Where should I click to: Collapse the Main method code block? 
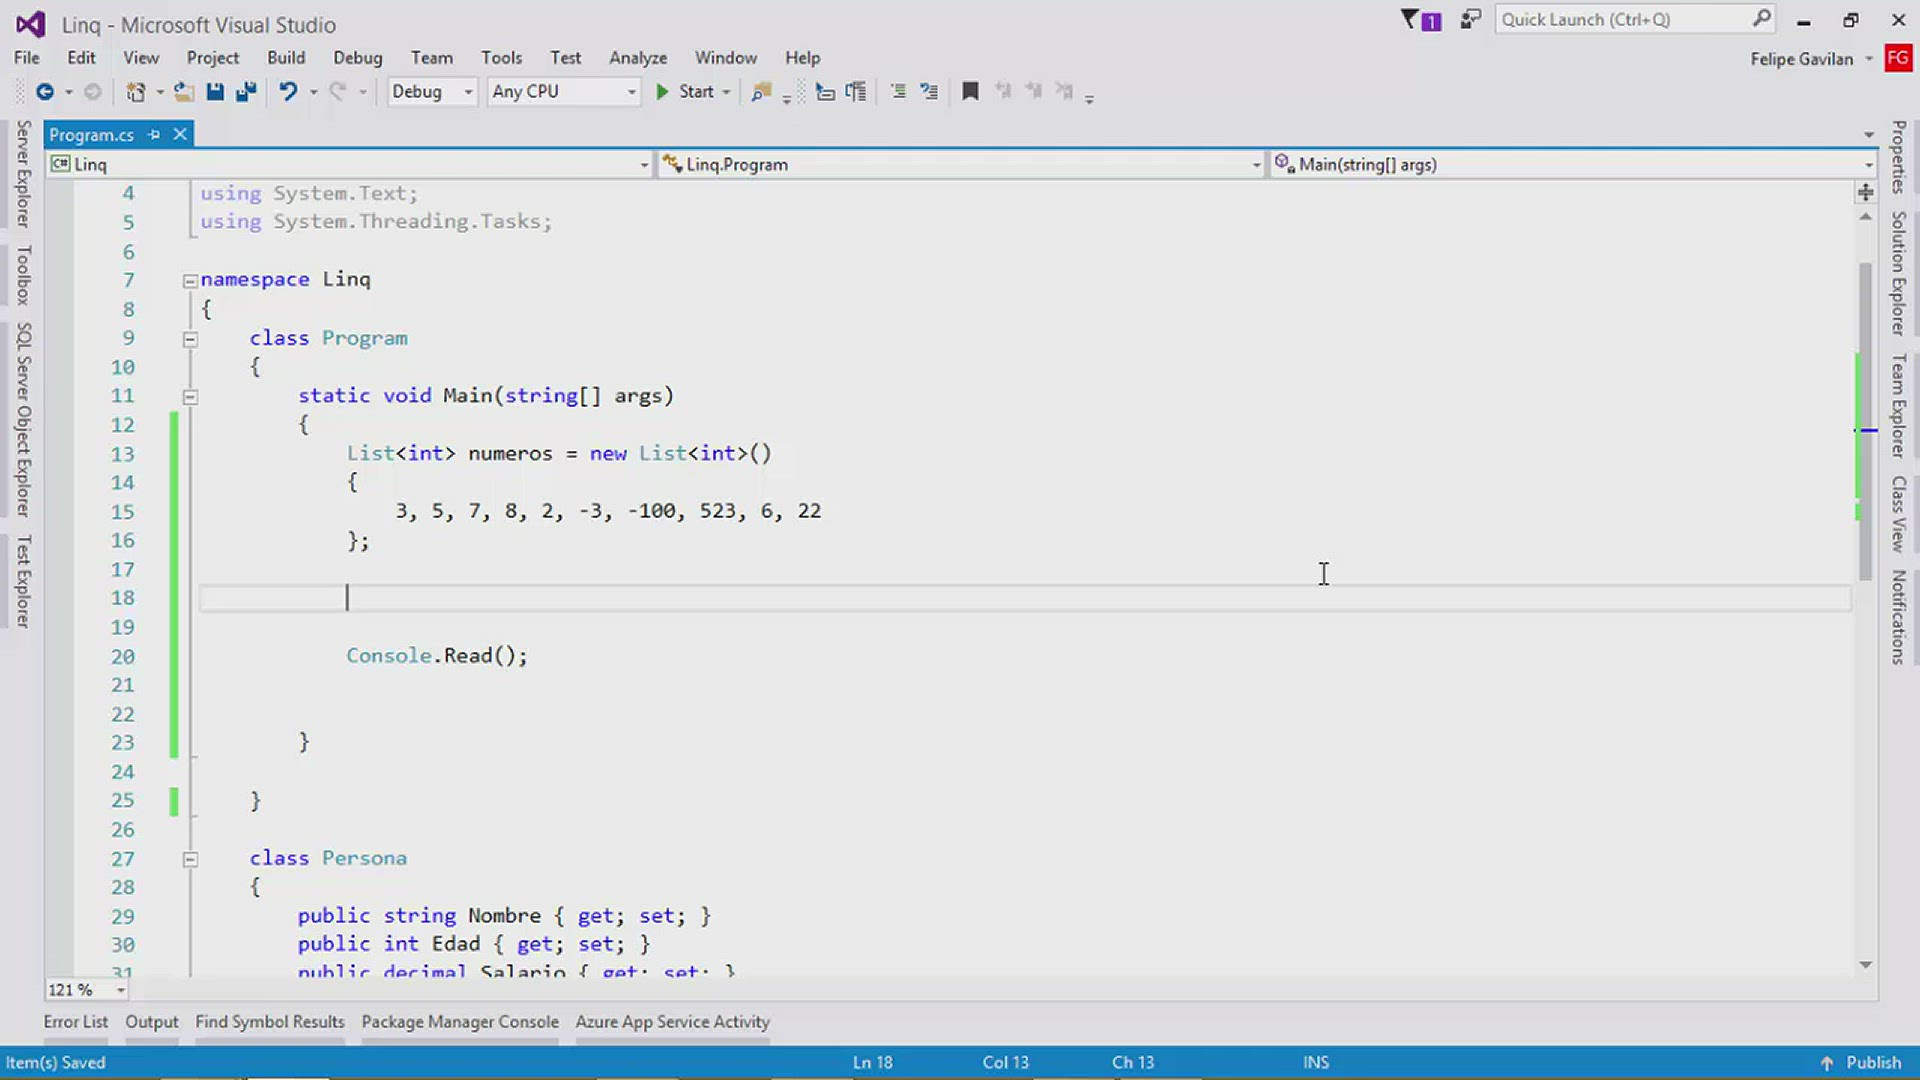click(190, 397)
